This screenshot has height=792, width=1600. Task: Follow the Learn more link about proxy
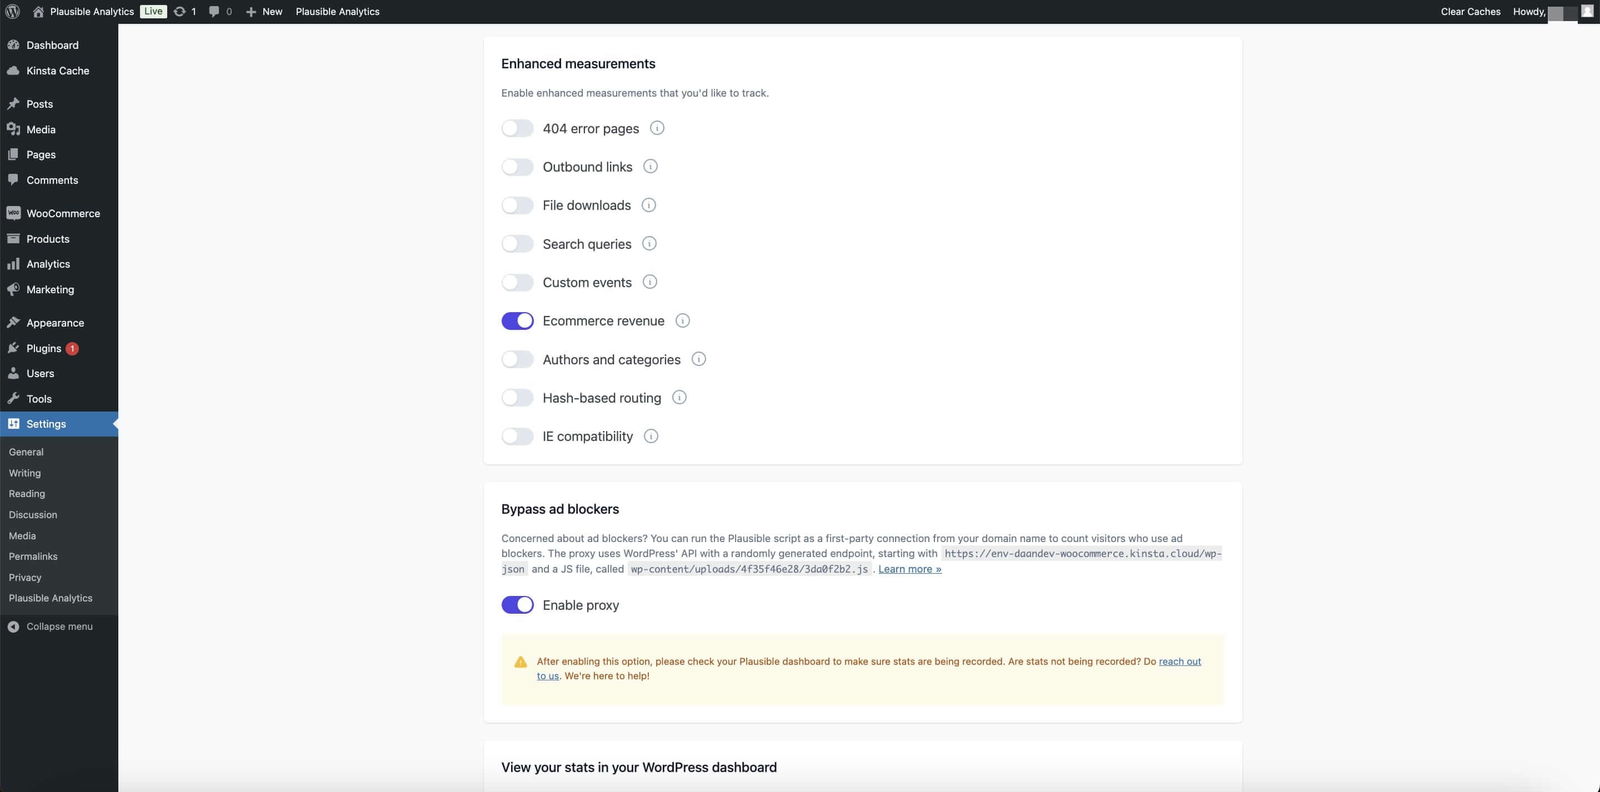point(909,569)
